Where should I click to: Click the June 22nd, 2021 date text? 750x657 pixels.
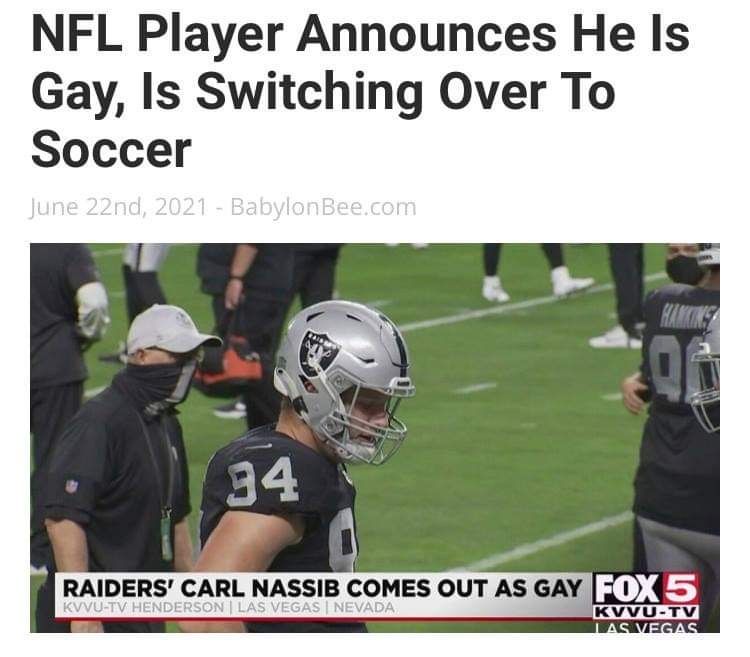119,207
